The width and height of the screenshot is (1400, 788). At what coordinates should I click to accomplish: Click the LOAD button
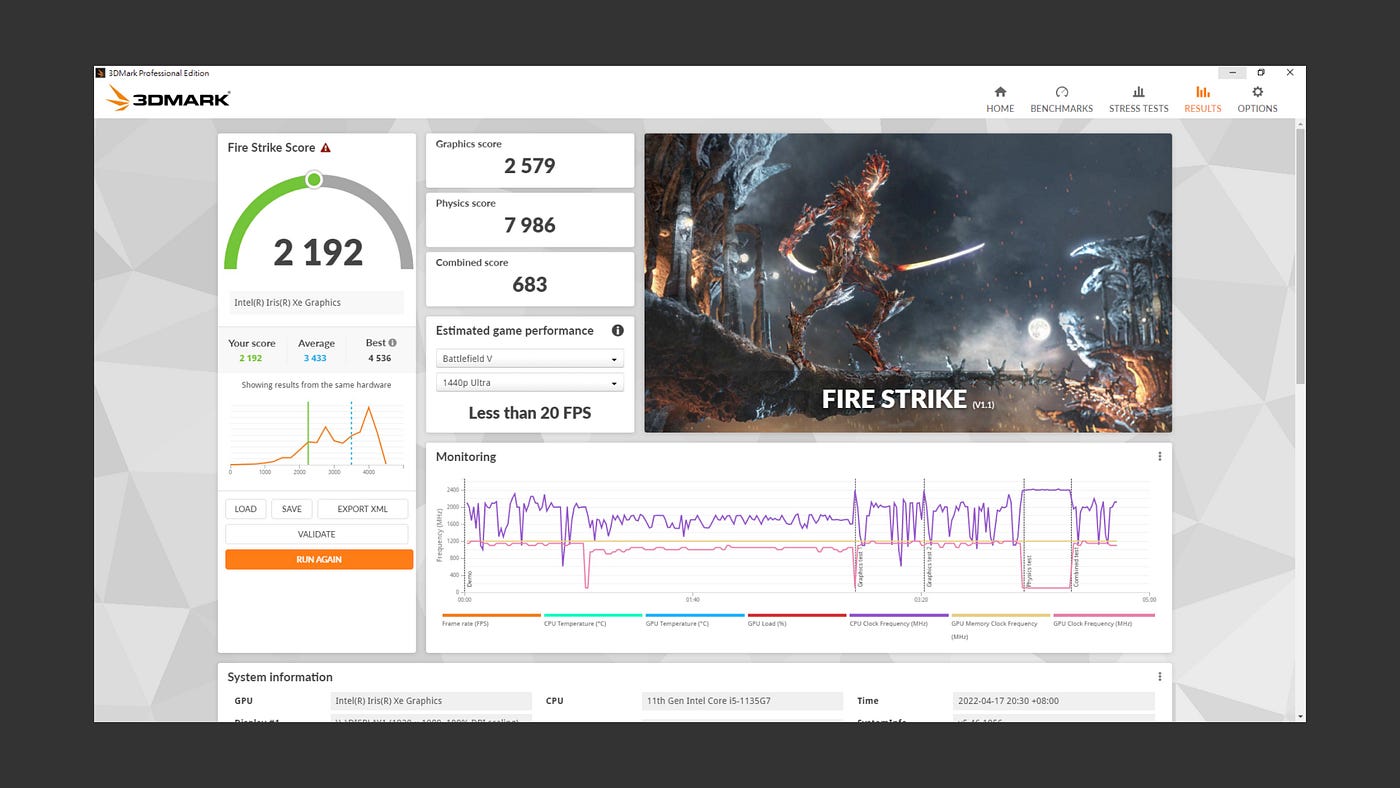click(246, 509)
